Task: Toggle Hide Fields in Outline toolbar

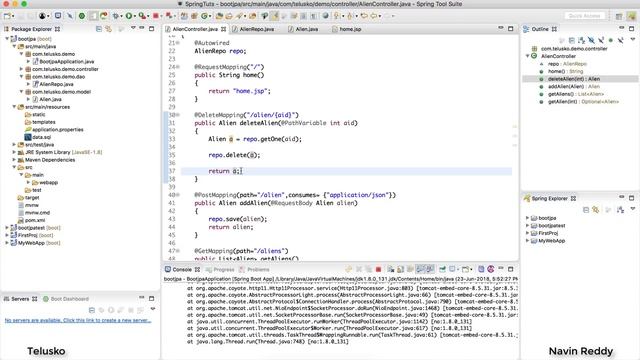Action: click(x=591, y=40)
